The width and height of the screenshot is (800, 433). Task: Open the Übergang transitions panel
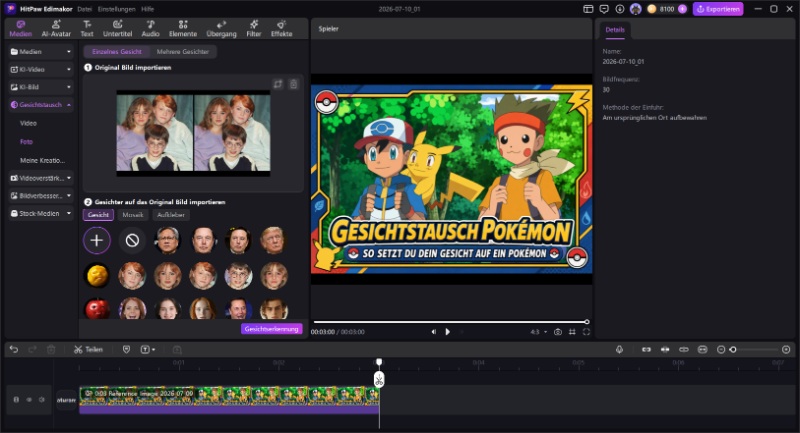click(221, 29)
